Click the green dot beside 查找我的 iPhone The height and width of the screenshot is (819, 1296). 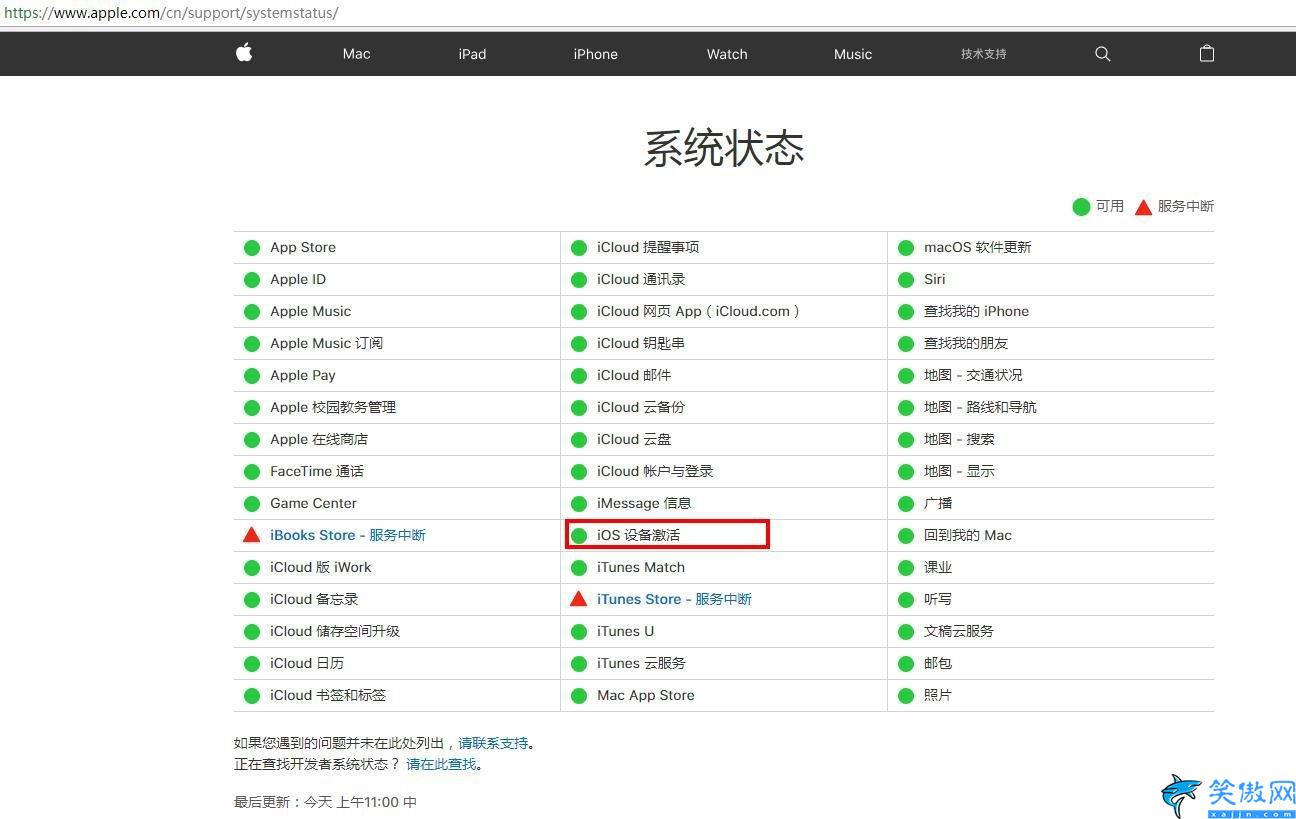[x=906, y=311]
